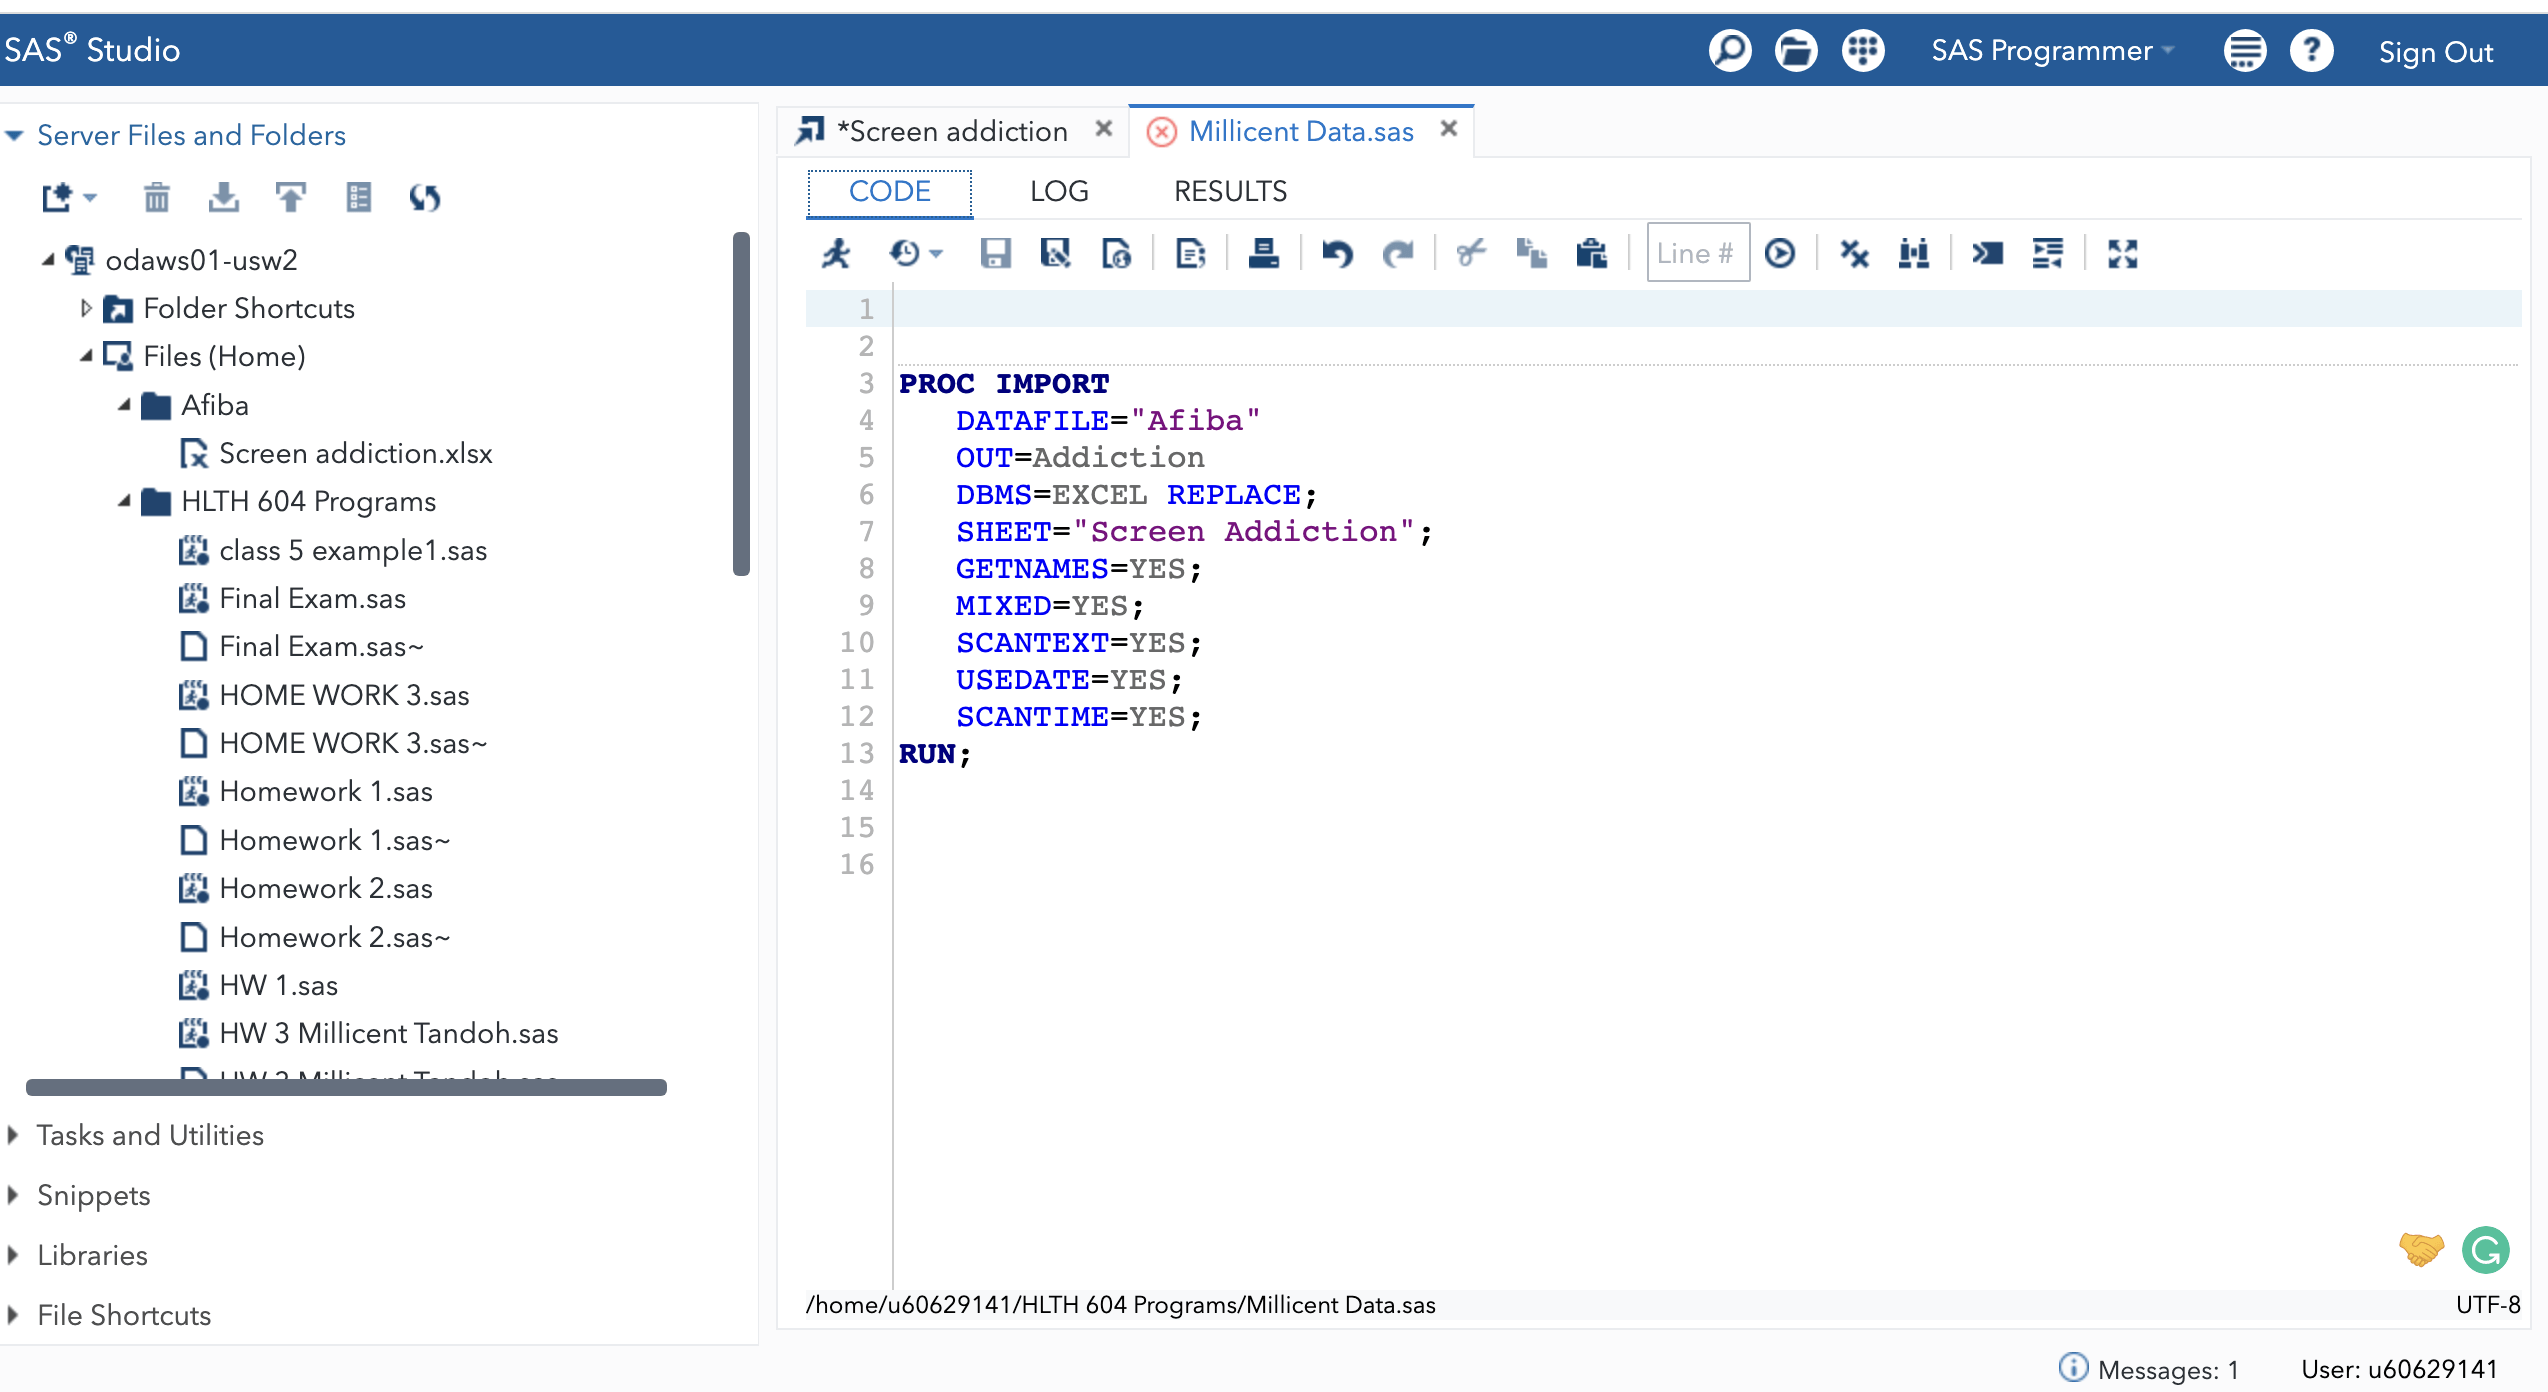2548x1392 pixels.
Task: Click Sign Out in the top bar
Action: pos(2436,51)
